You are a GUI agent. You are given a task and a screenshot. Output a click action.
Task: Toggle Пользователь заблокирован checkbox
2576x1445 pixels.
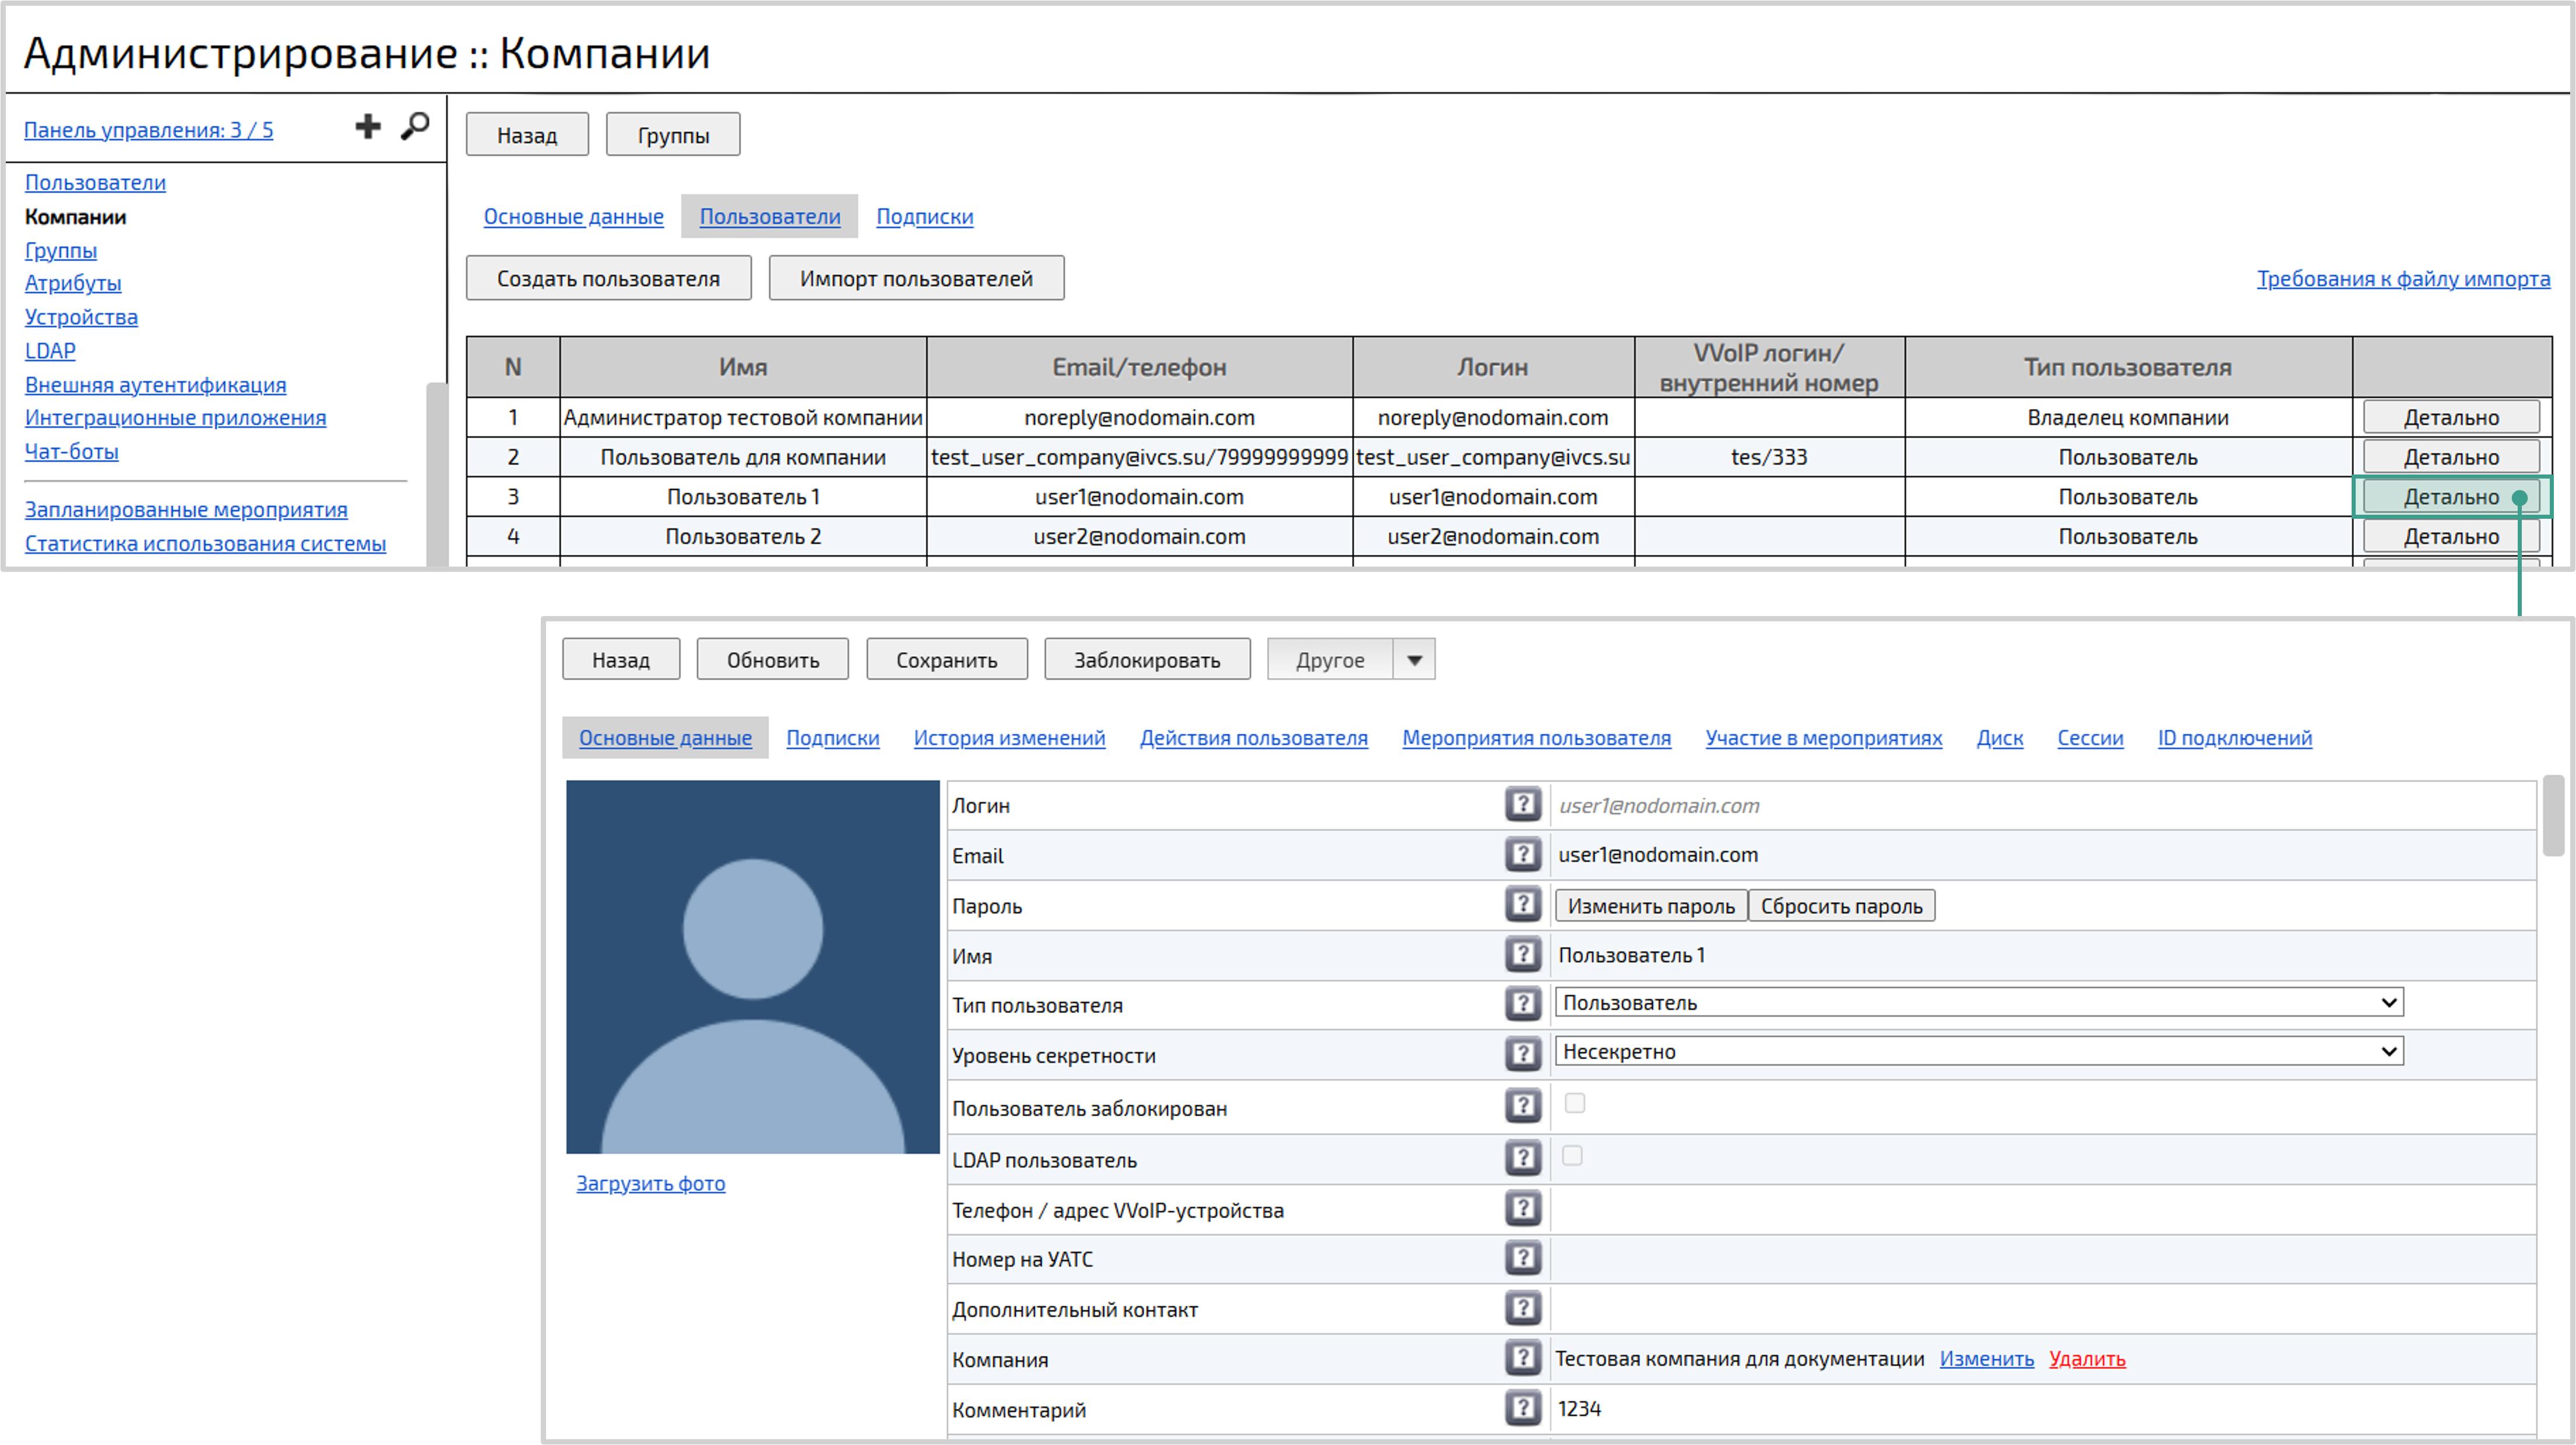[x=1574, y=1103]
